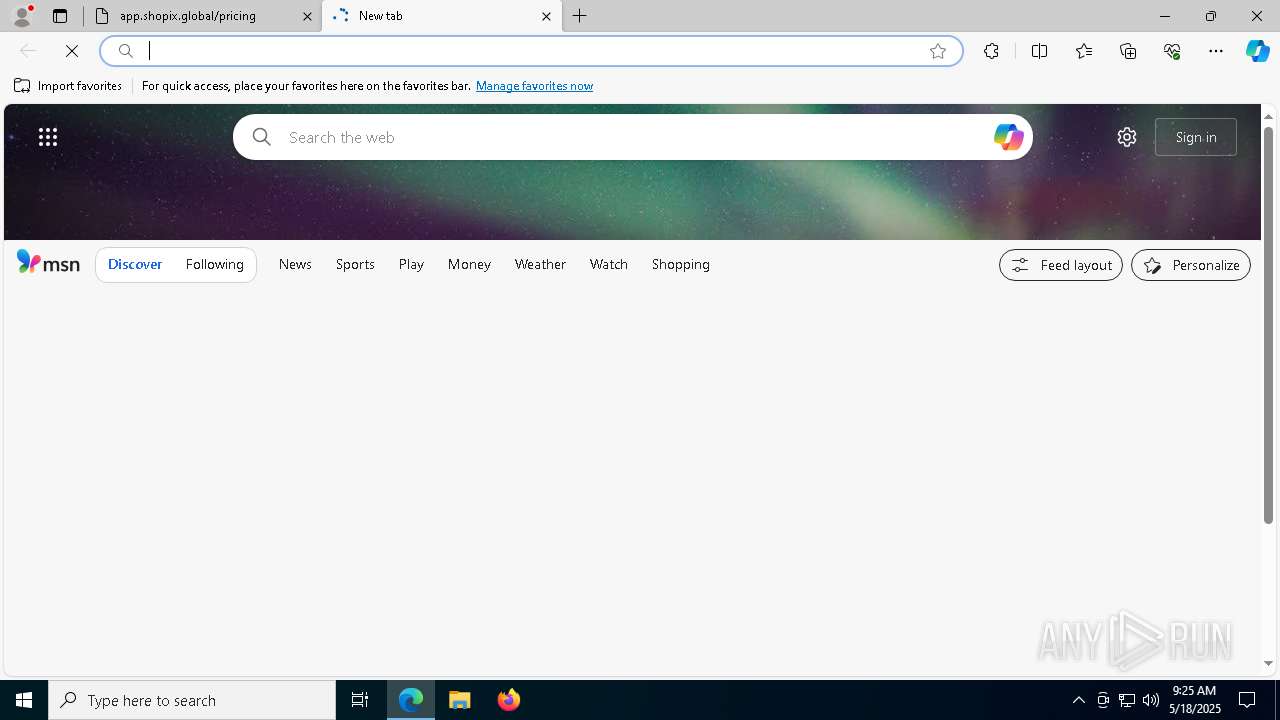Select the Following feed tab
The width and height of the screenshot is (1280, 720).
[x=215, y=264]
